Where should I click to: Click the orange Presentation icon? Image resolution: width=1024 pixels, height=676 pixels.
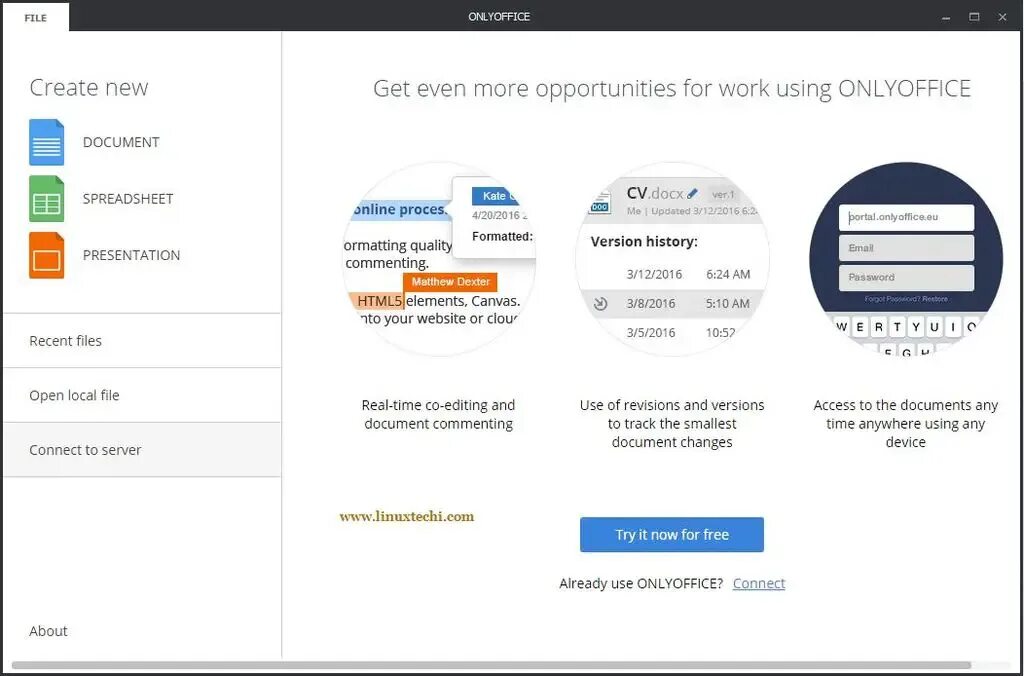[46, 255]
